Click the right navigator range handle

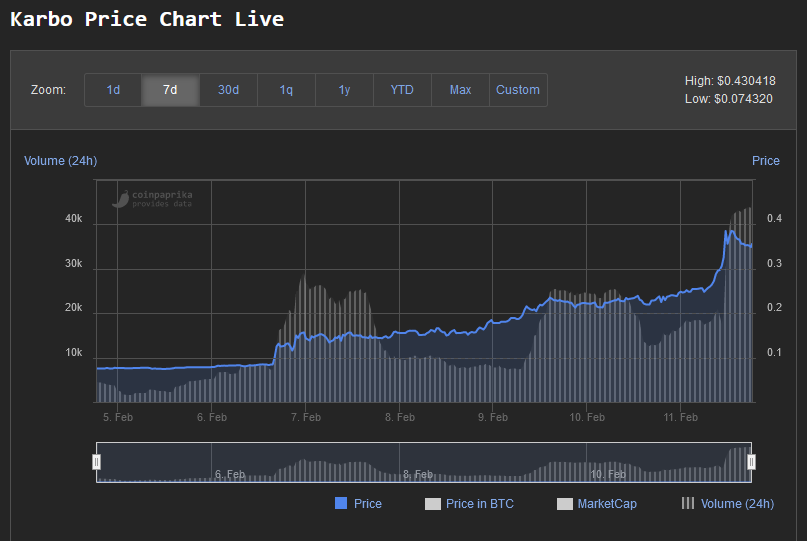point(751,462)
